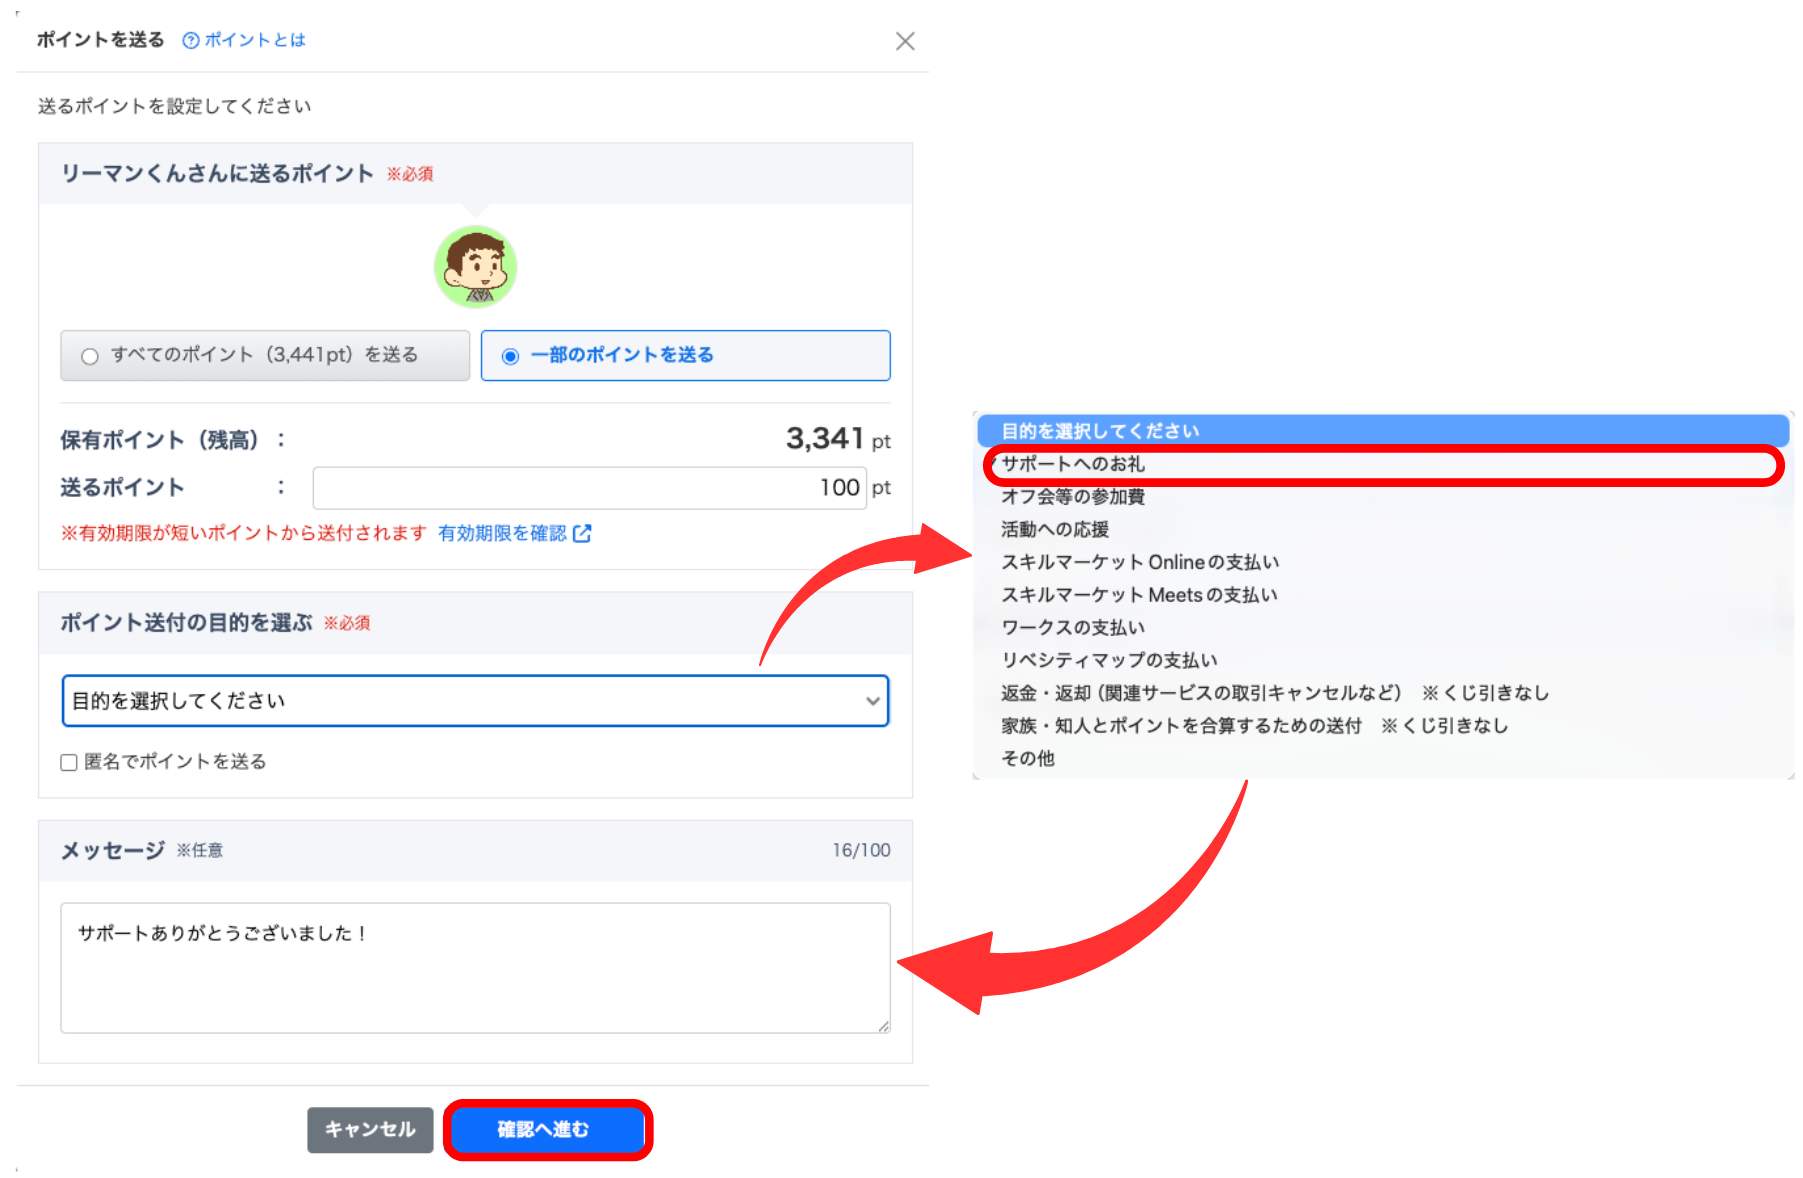
Task: Select ワークスの支払い from the list
Action: (x=1072, y=627)
